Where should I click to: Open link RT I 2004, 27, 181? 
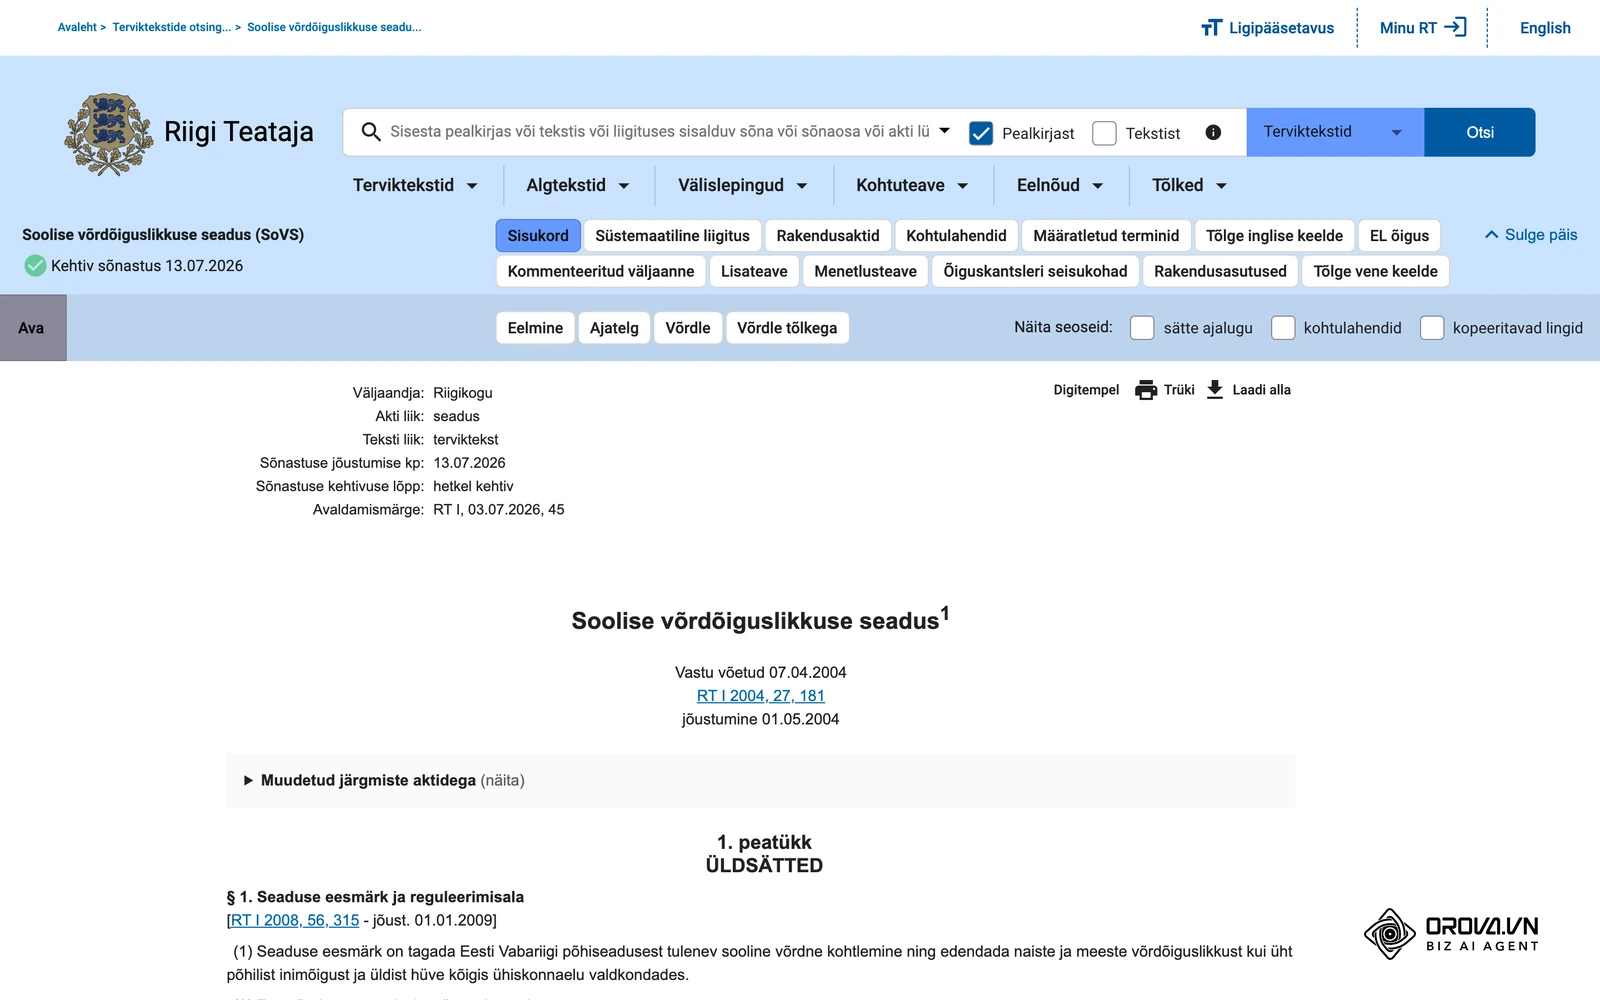(761, 696)
